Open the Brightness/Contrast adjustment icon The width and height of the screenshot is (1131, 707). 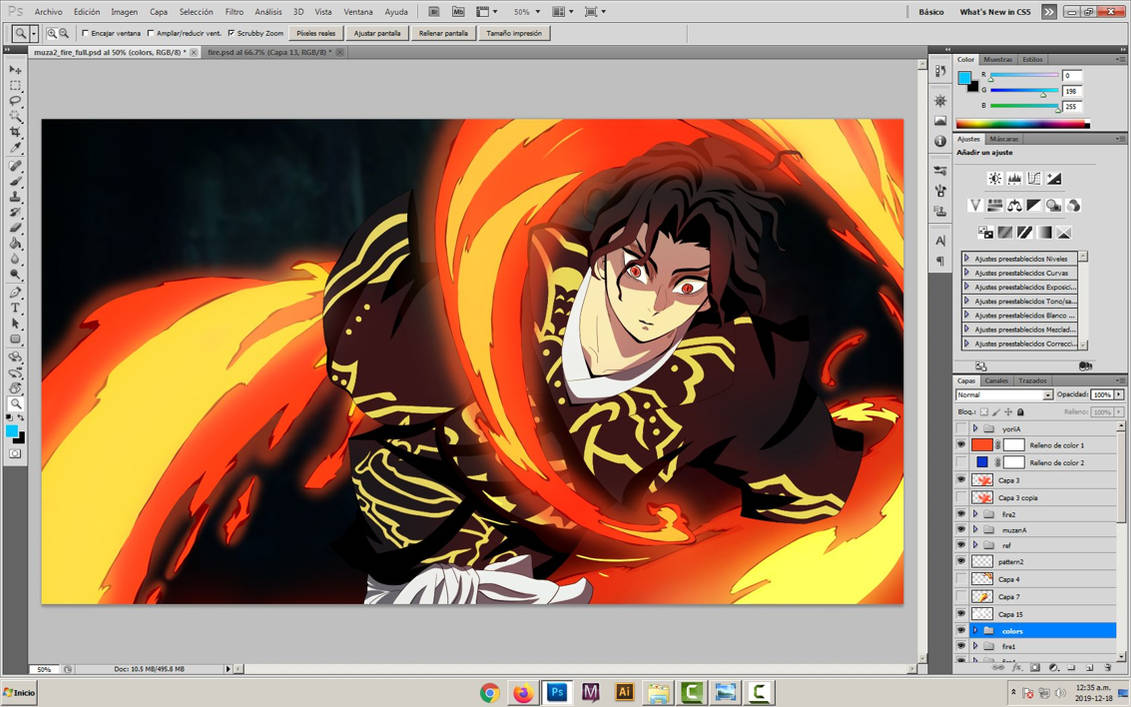993,178
